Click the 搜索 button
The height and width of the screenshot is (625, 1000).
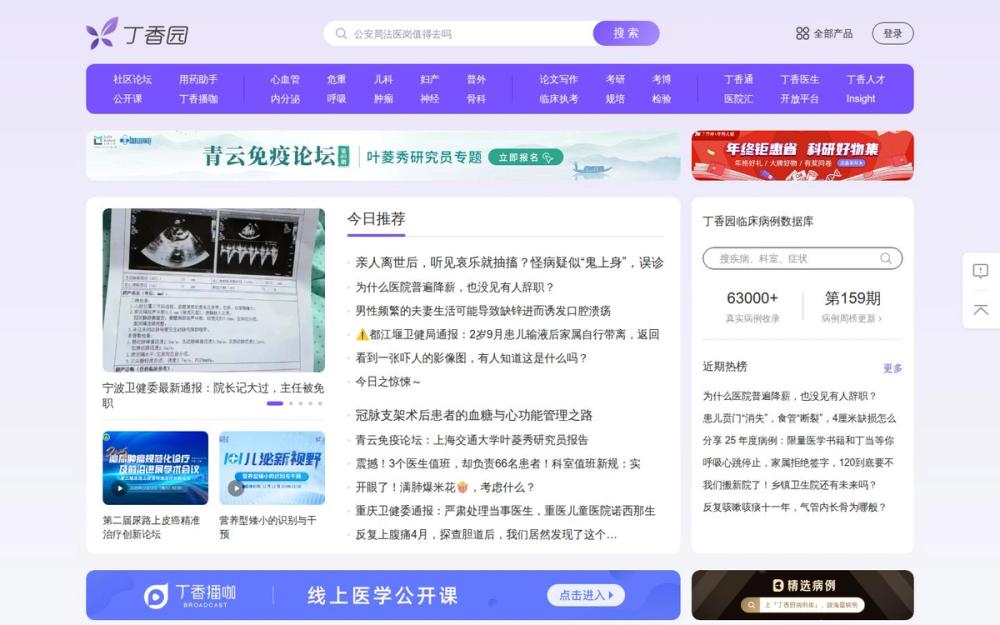[626, 33]
